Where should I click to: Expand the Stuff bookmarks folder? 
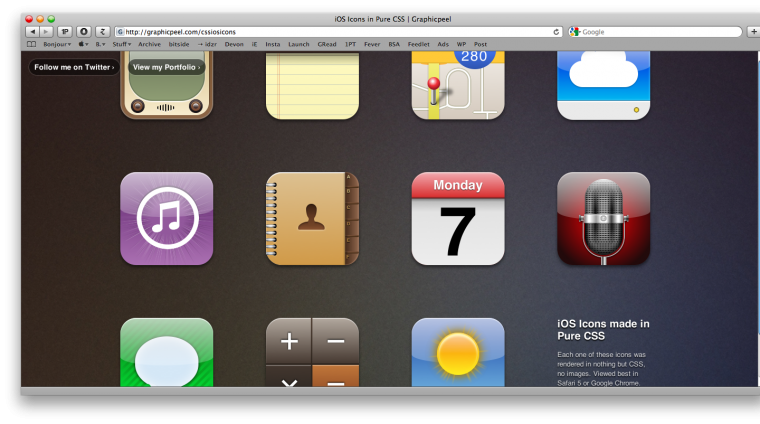point(121,44)
